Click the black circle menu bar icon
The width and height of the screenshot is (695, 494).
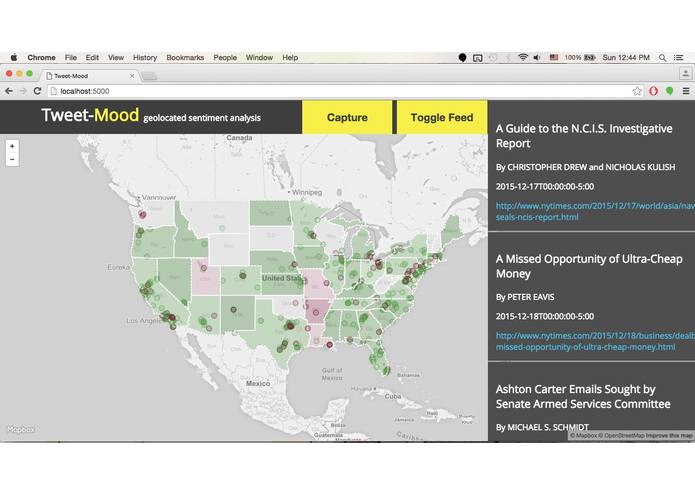pyautogui.click(x=462, y=58)
